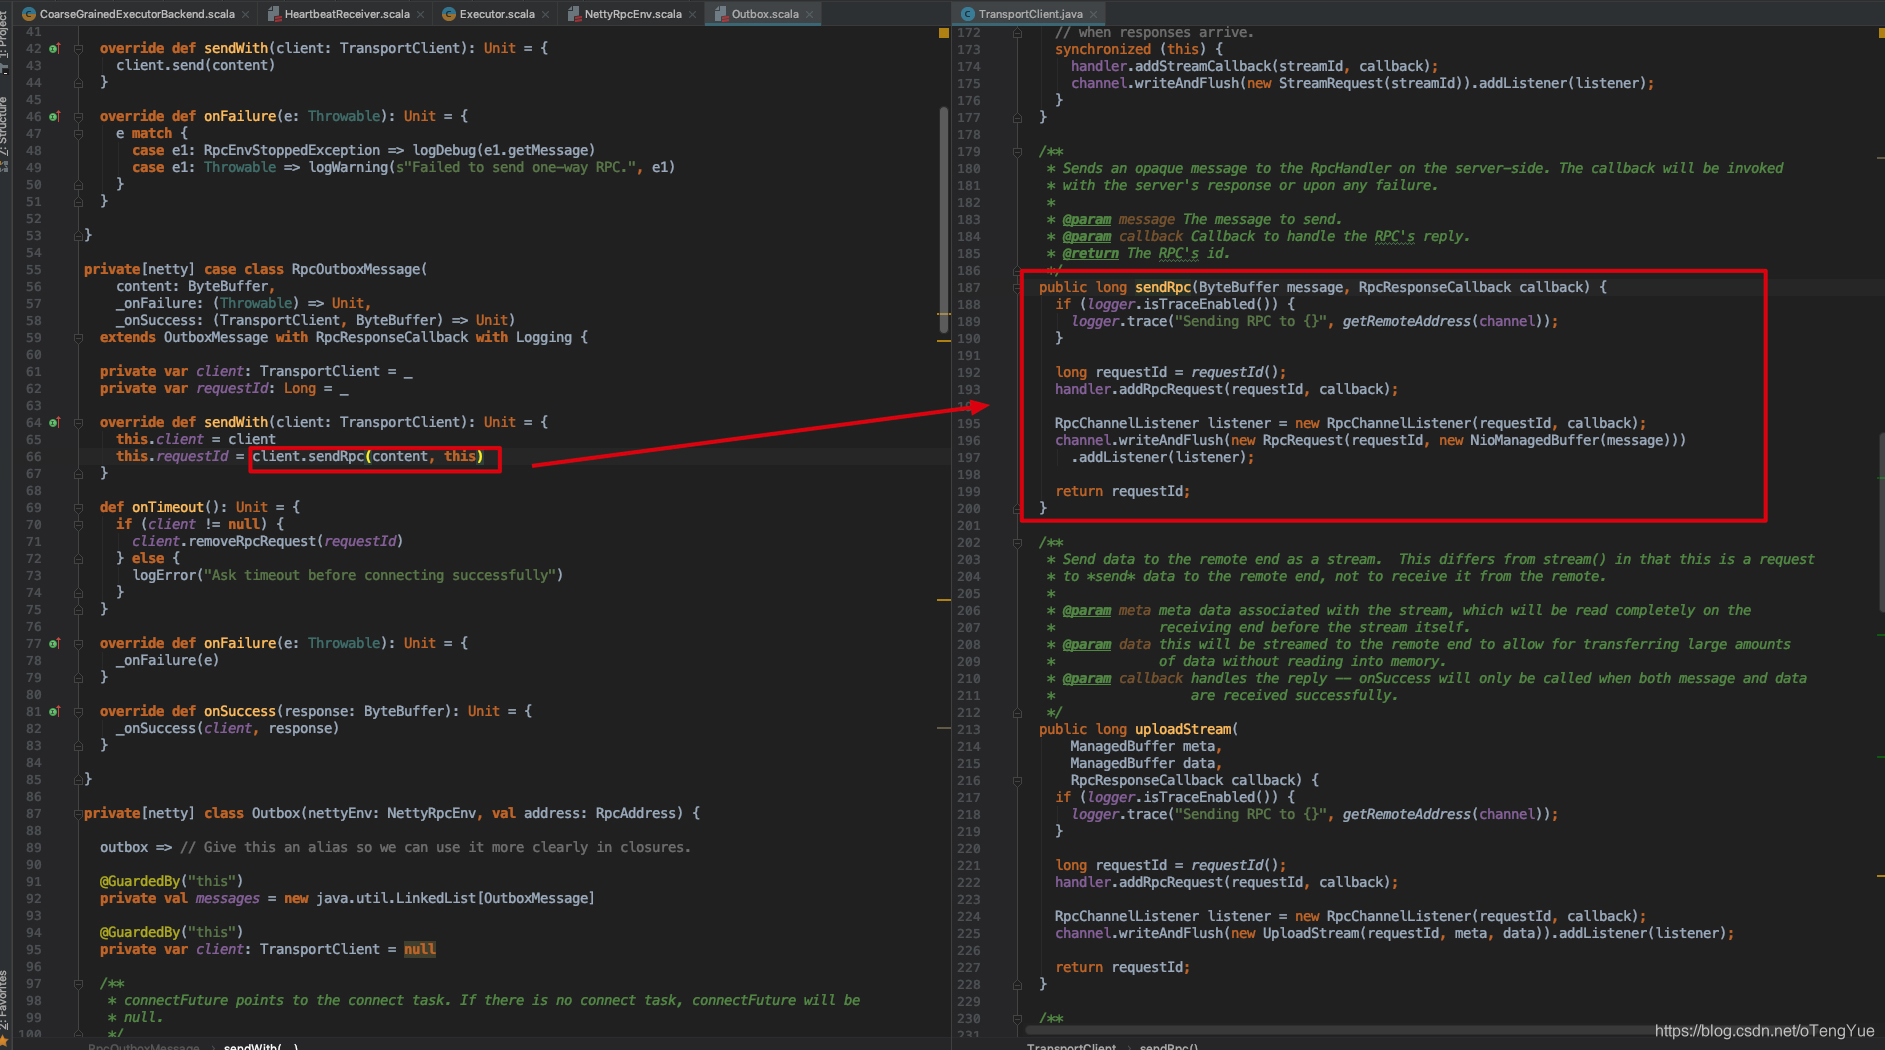Collapse the sendRpc Javadoc fold on line 179
Viewport: 1885px width, 1050px height.
point(1017,152)
